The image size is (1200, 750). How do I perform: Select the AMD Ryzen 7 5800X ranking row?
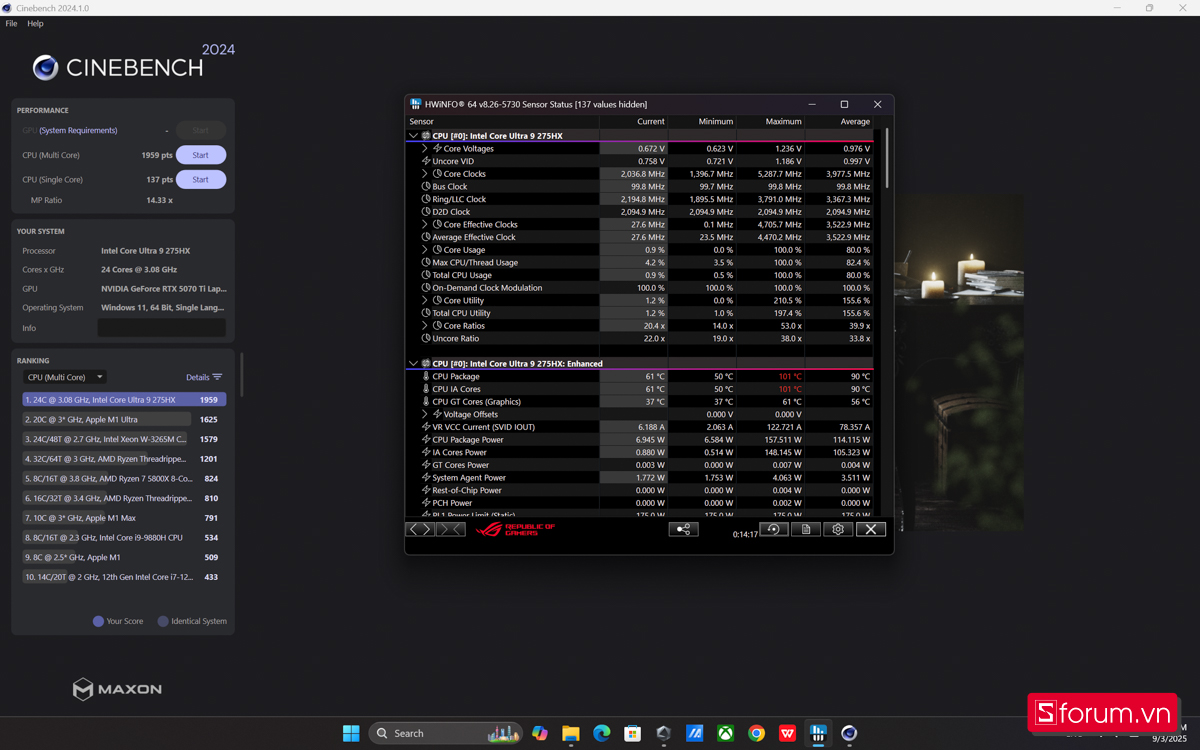point(124,478)
